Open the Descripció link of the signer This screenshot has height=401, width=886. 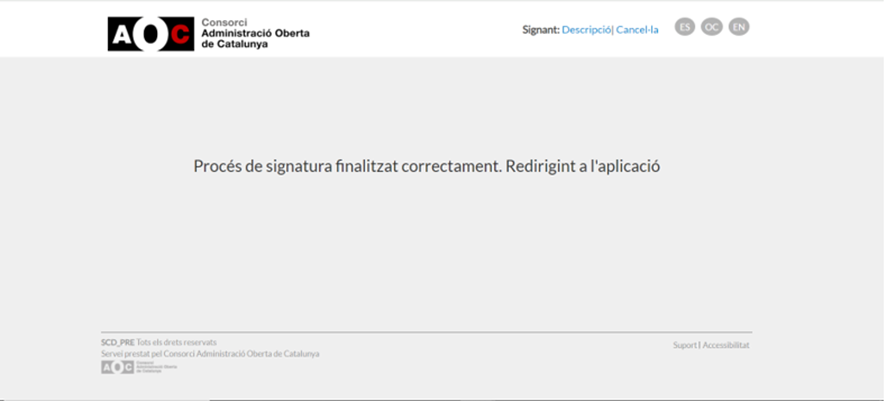(x=586, y=30)
